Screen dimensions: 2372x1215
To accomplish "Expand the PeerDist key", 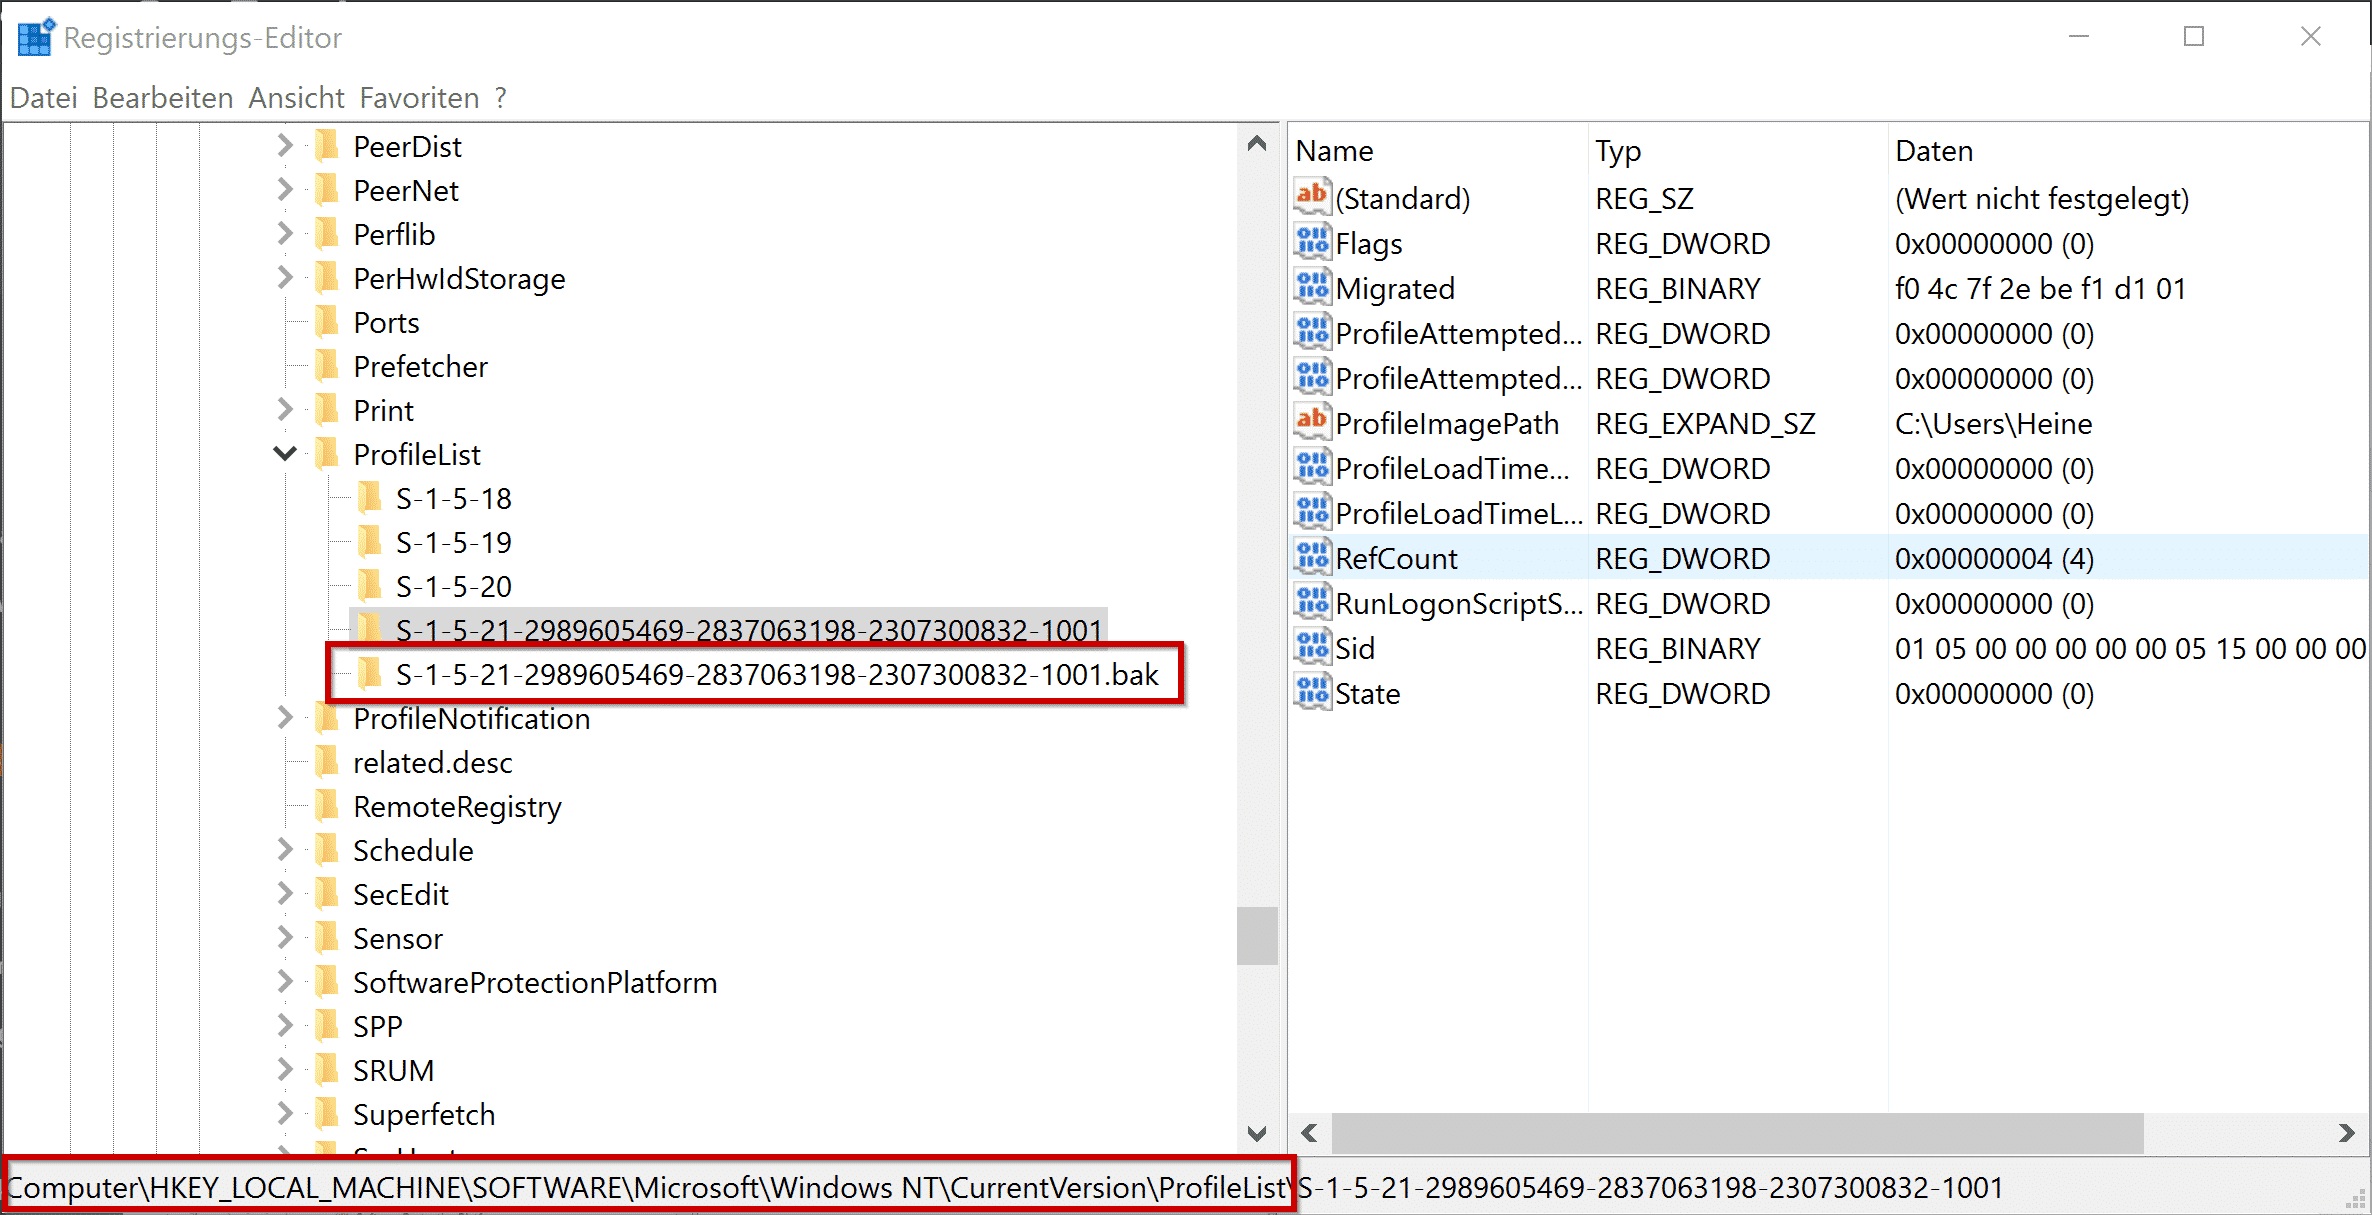I will (285, 146).
